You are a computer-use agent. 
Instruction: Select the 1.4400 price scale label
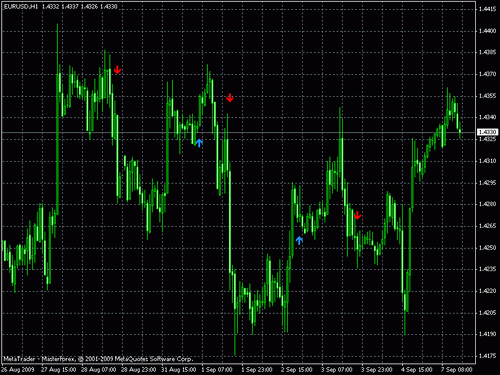(487, 31)
